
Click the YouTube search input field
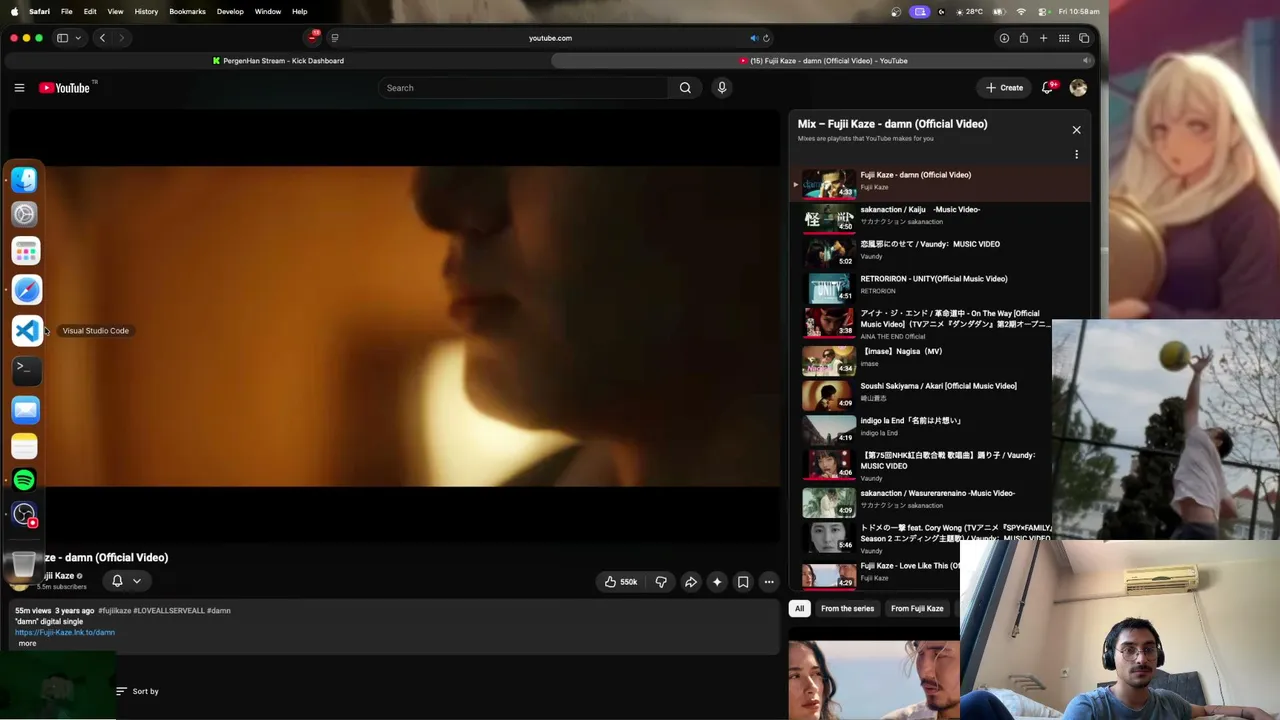(525, 88)
